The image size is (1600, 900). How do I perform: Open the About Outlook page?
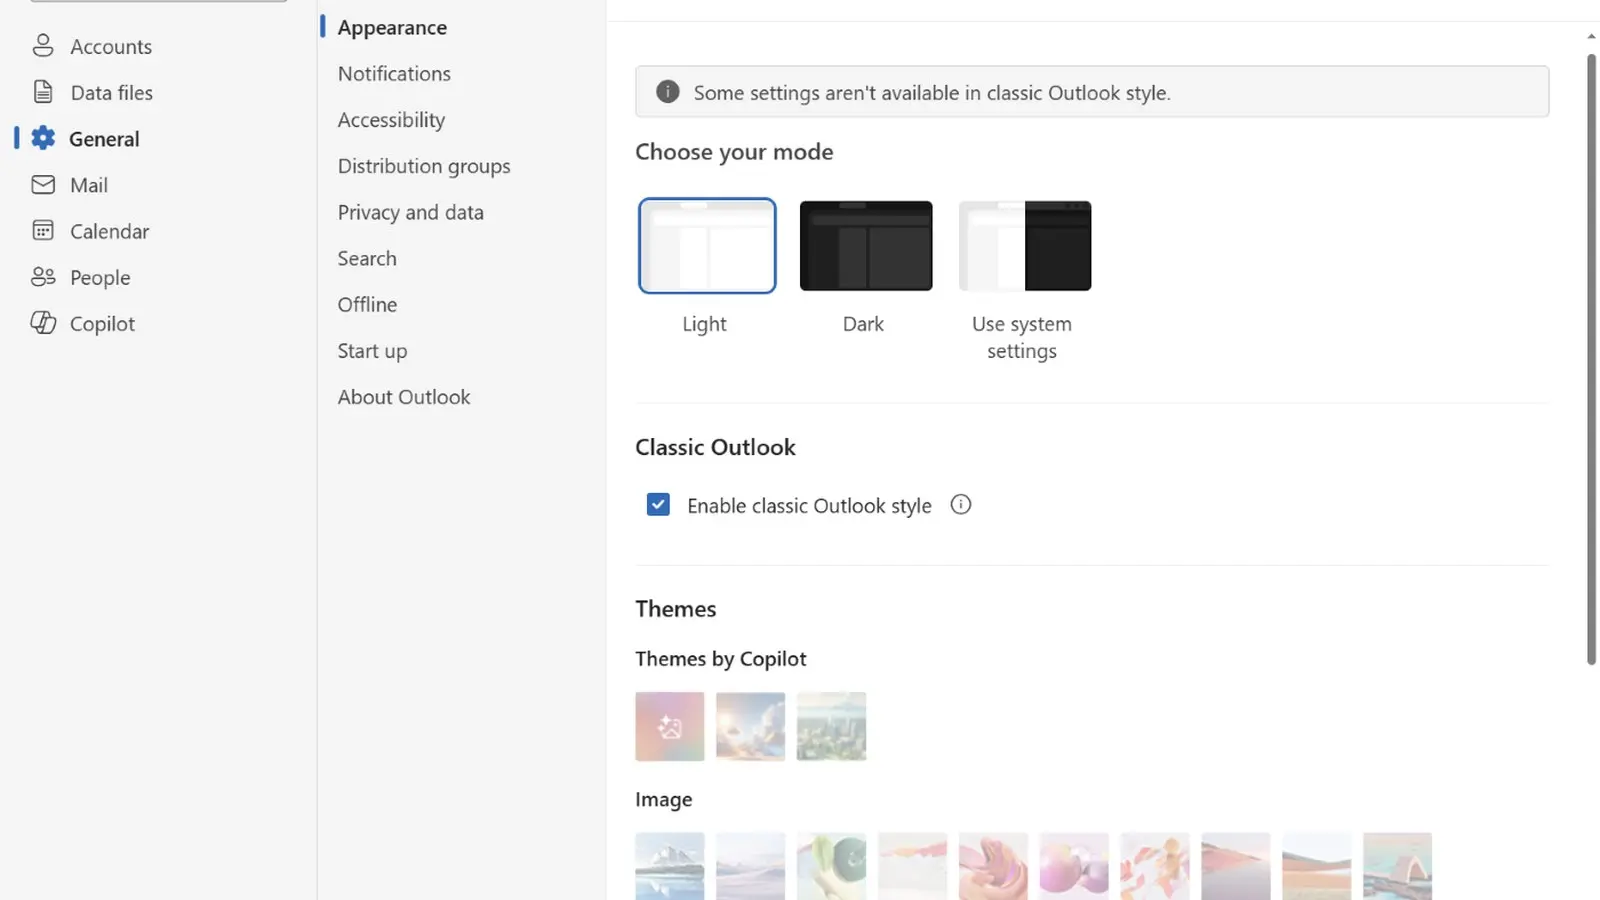pos(404,397)
